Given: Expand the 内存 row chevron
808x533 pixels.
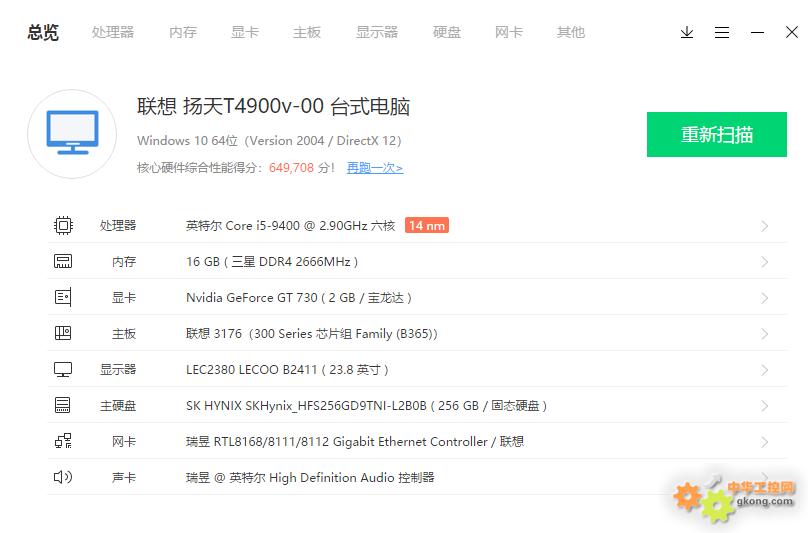Looking at the screenshot, I should tap(765, 262).
